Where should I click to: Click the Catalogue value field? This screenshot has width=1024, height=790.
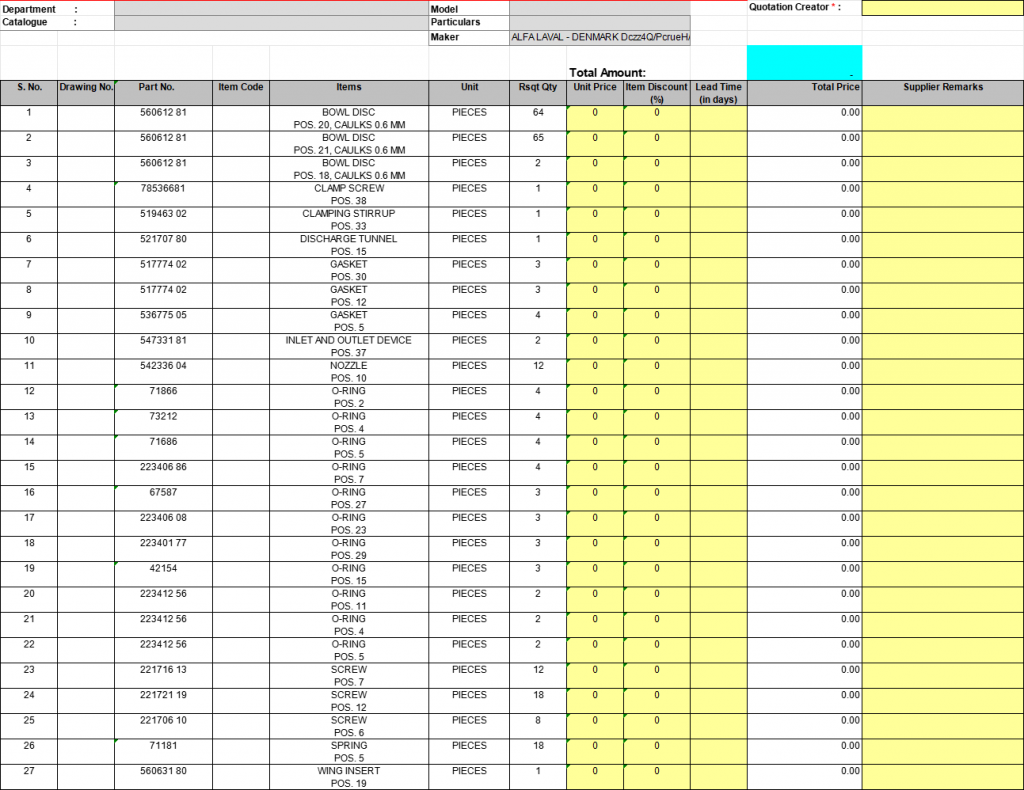[271, 22]
